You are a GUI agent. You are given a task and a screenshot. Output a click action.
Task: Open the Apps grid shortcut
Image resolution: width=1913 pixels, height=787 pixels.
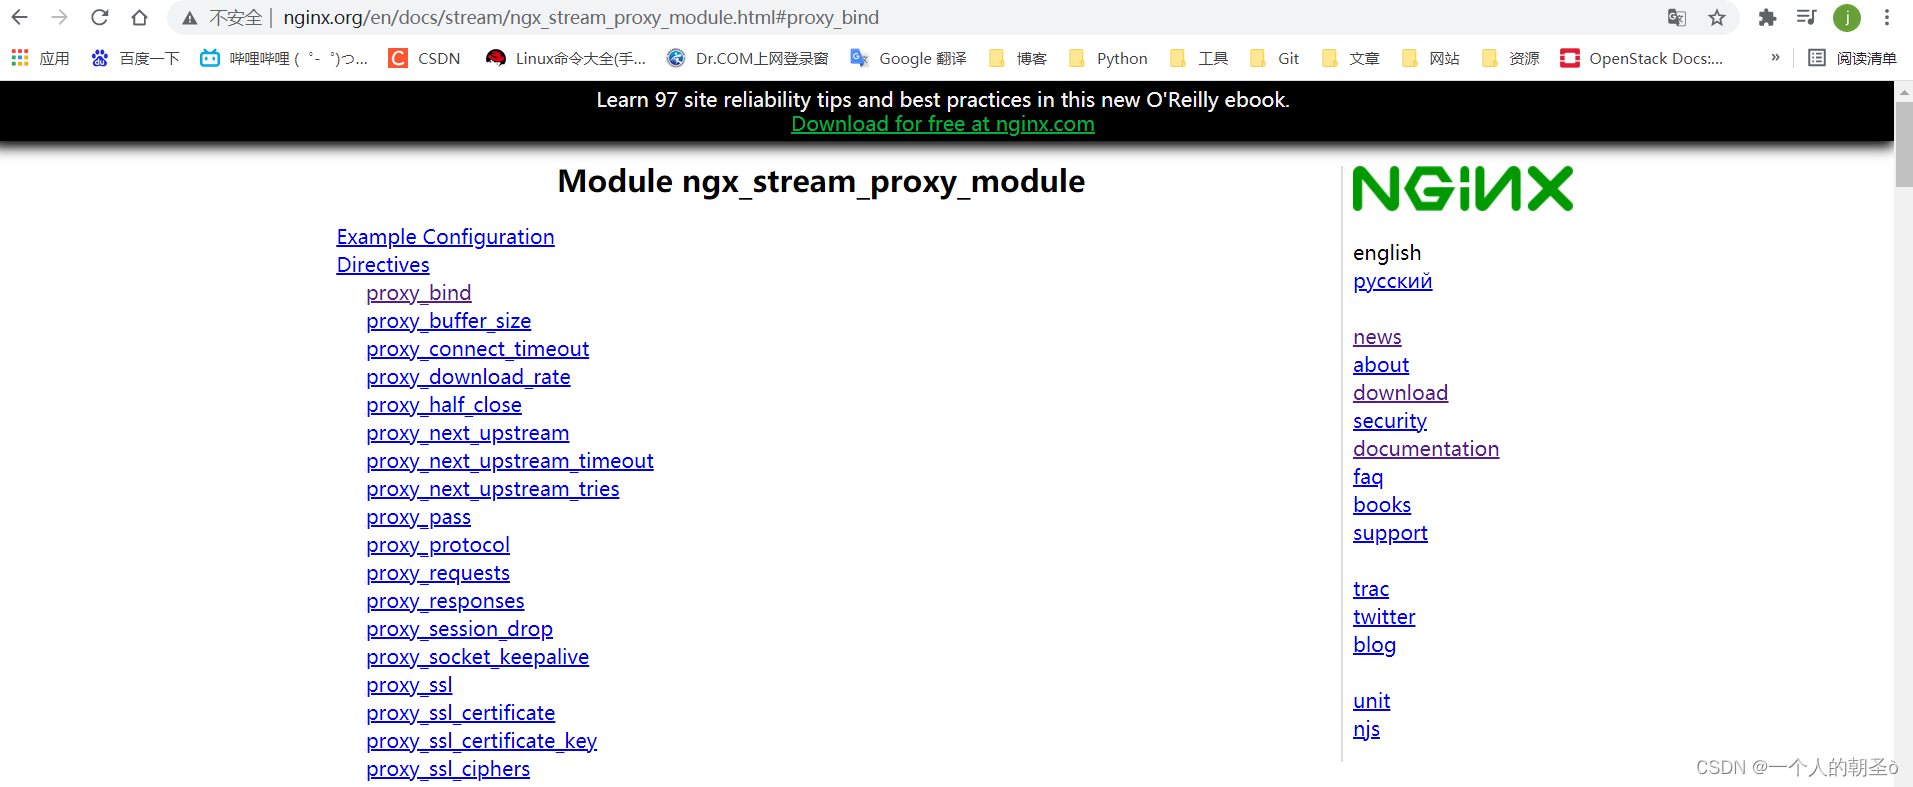click(x=40, y=58)
